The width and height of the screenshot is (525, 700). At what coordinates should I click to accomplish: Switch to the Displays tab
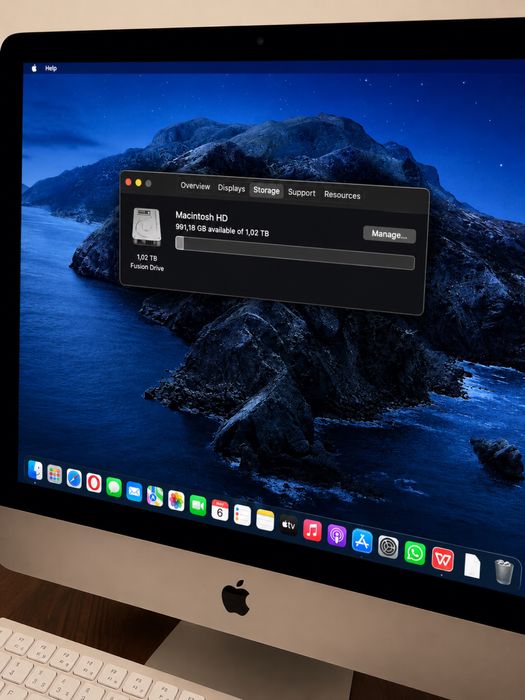coord(231,188)
